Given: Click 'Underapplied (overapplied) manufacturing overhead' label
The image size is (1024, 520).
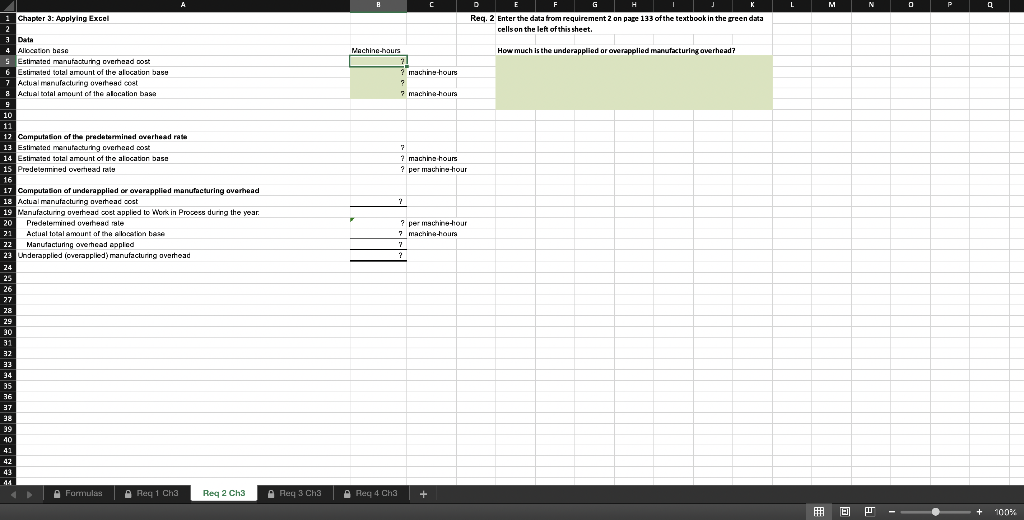Looking at the screenshot, I should tap(104, 255).
